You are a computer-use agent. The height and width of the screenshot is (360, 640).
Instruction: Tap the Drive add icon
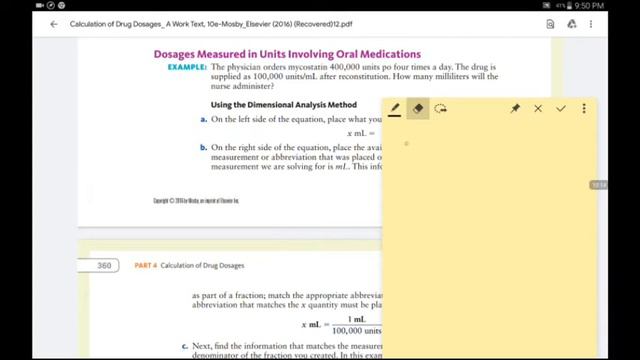point(572,24)
